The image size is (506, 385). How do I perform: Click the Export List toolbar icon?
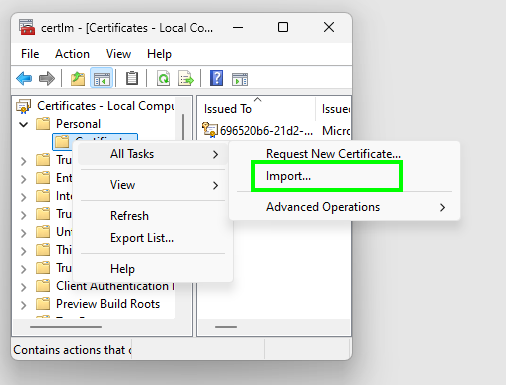pos(186,79)
